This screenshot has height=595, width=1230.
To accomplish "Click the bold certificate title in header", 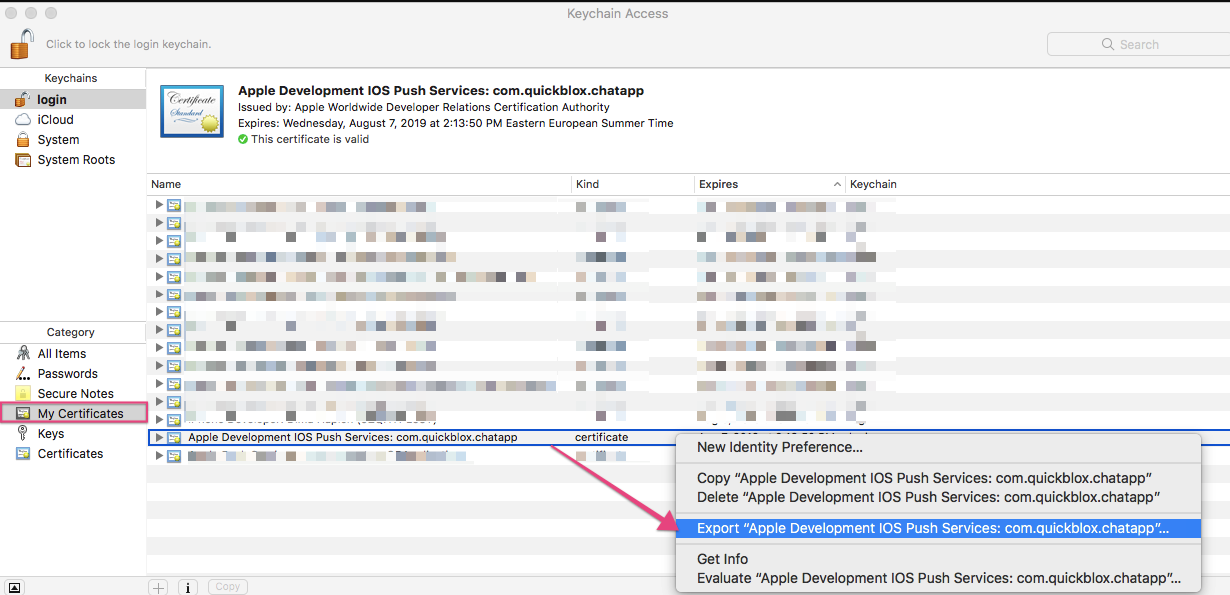I will (441, 90).
